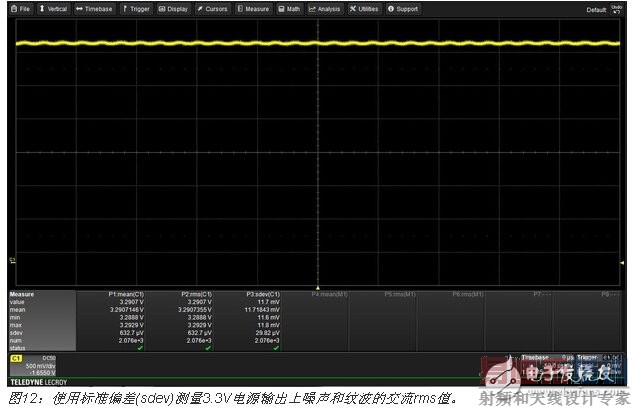Click the P2 mean value 3.2907355 V
Viewport: 633px width, 408px height.
pyautogui.click(x=195, y=310)
